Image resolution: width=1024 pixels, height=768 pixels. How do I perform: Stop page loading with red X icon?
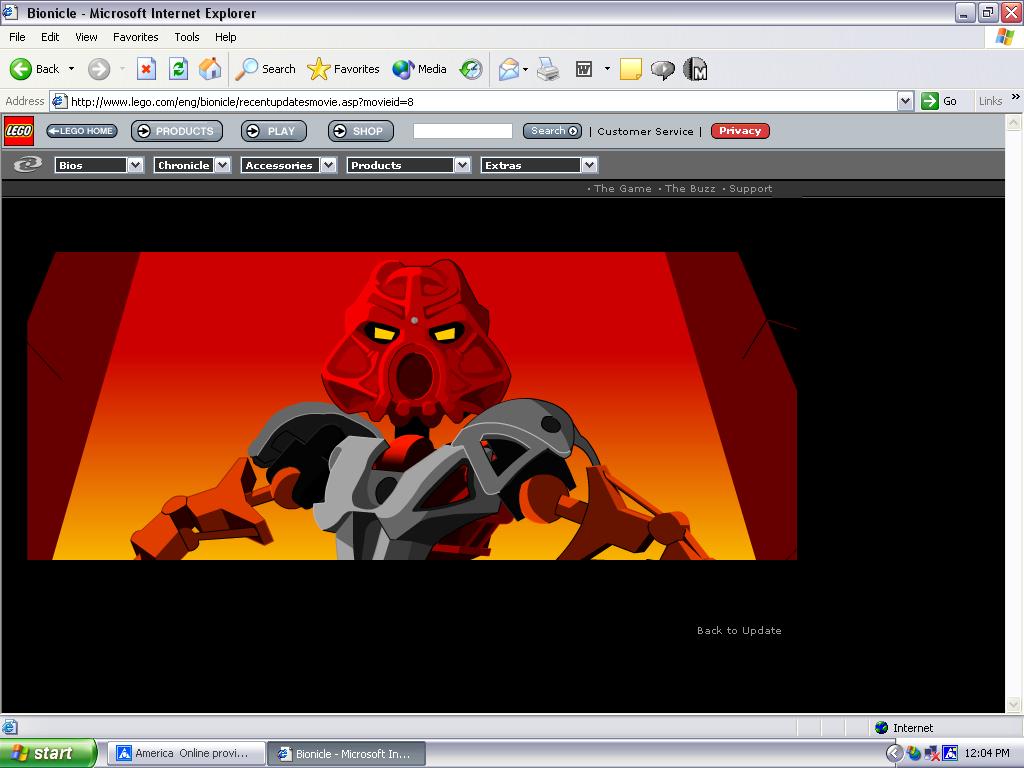pos(146,69)
